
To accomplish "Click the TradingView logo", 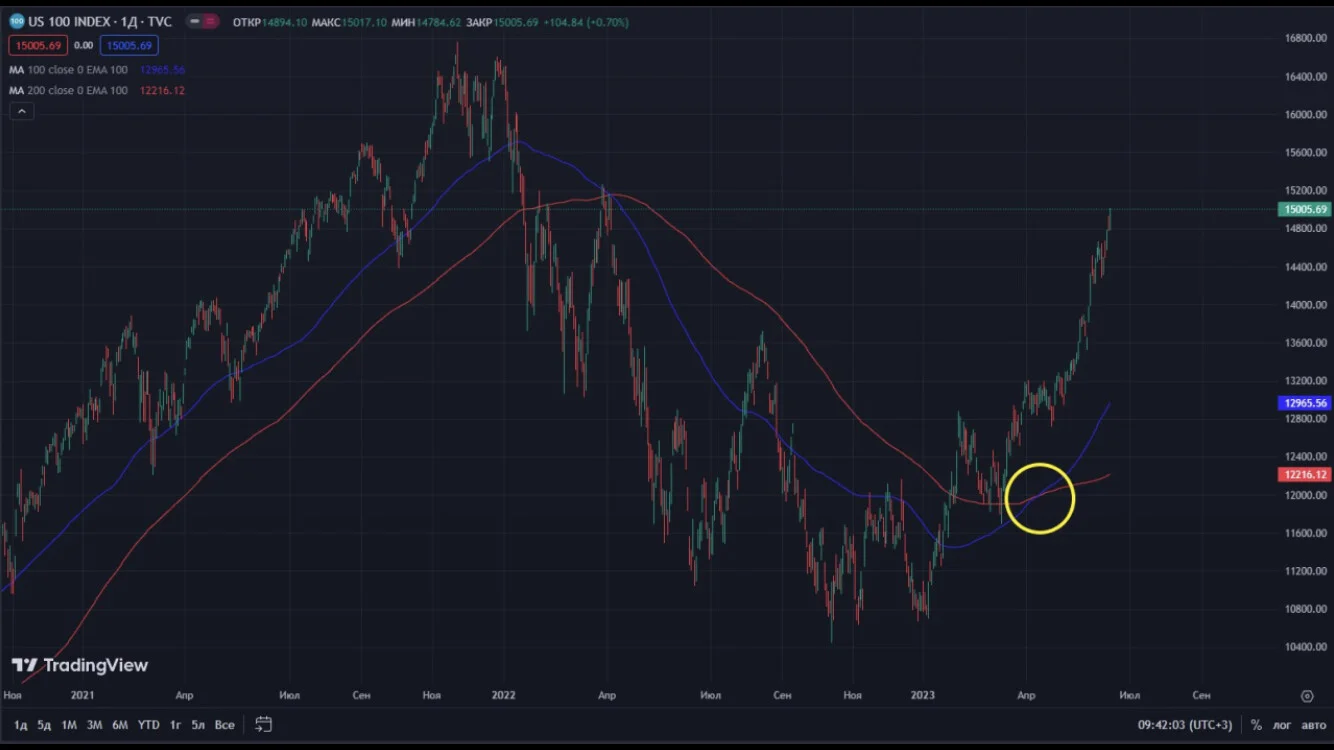I will click(80, 665).
